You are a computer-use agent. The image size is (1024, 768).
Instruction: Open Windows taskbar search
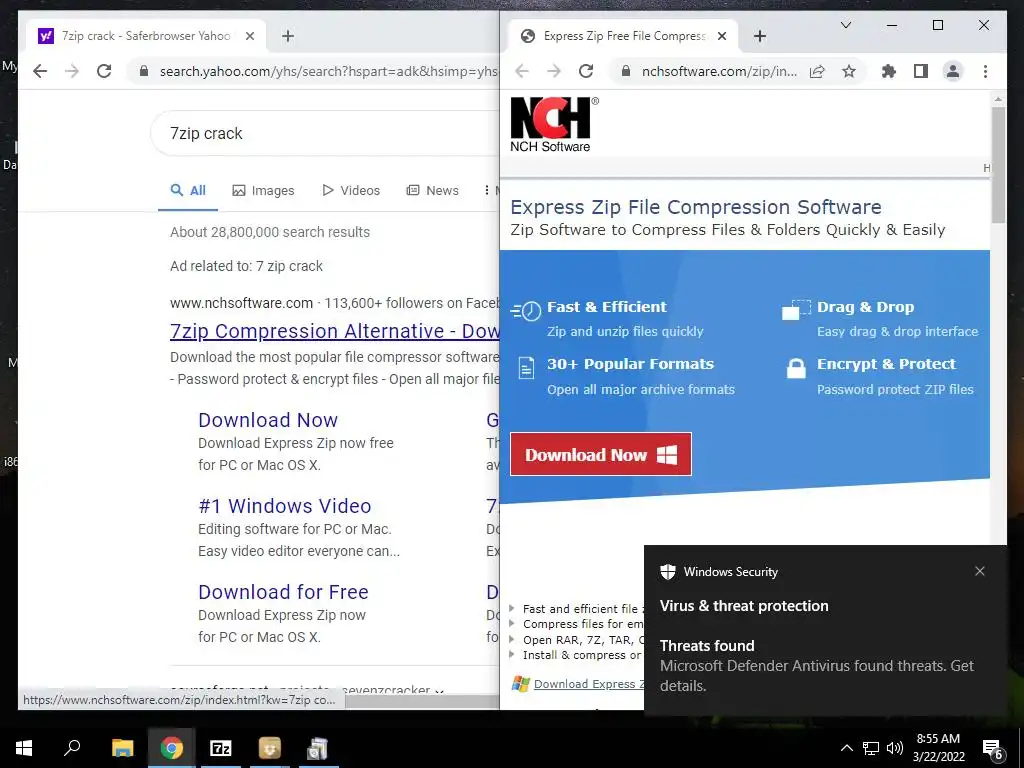click(x=72, y=748)
